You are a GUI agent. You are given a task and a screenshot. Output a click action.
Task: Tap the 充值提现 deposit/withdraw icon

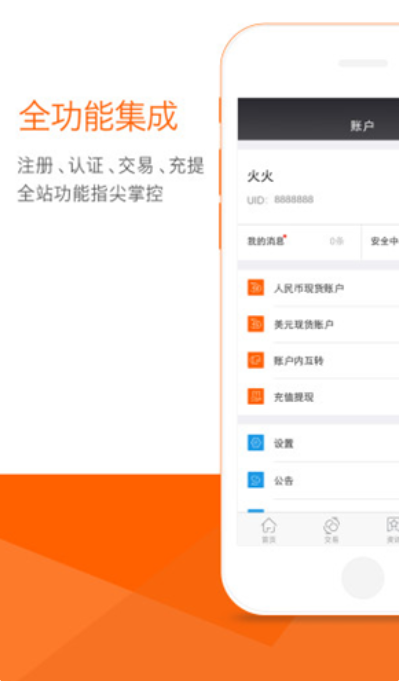click(x=256, y=397)
